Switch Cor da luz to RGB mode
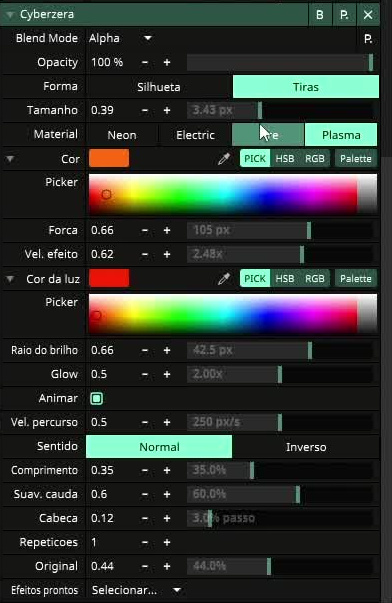The height and width of the screenshot is (603, 392). point(315,278)
